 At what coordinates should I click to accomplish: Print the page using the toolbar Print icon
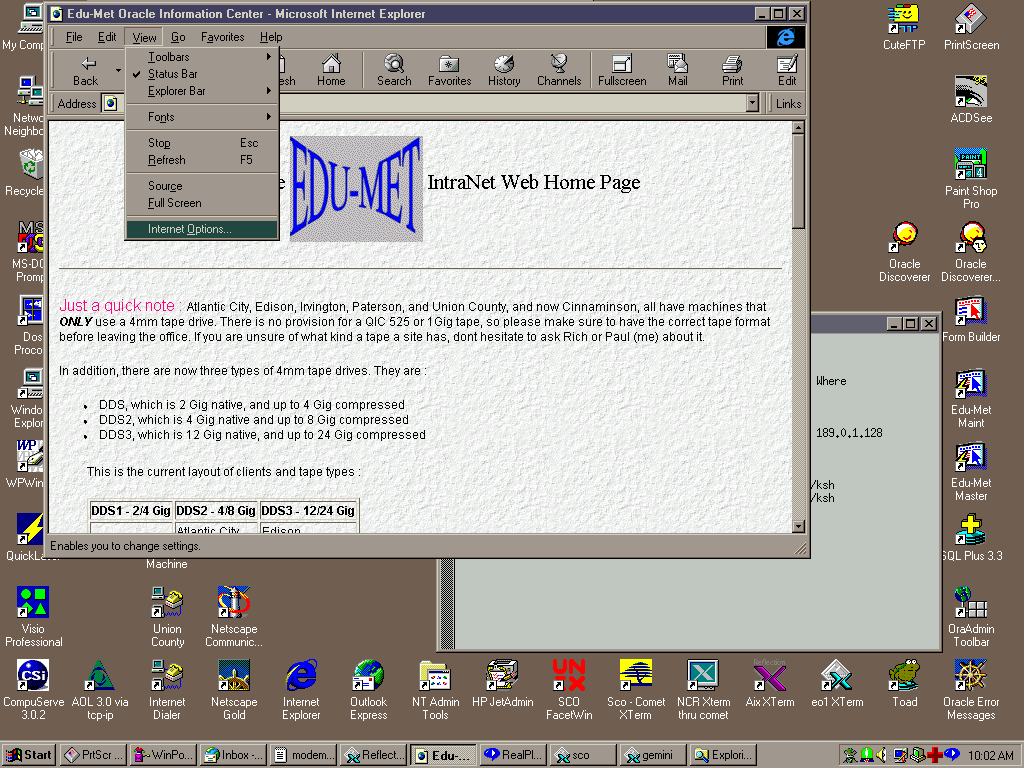[732, 71]
